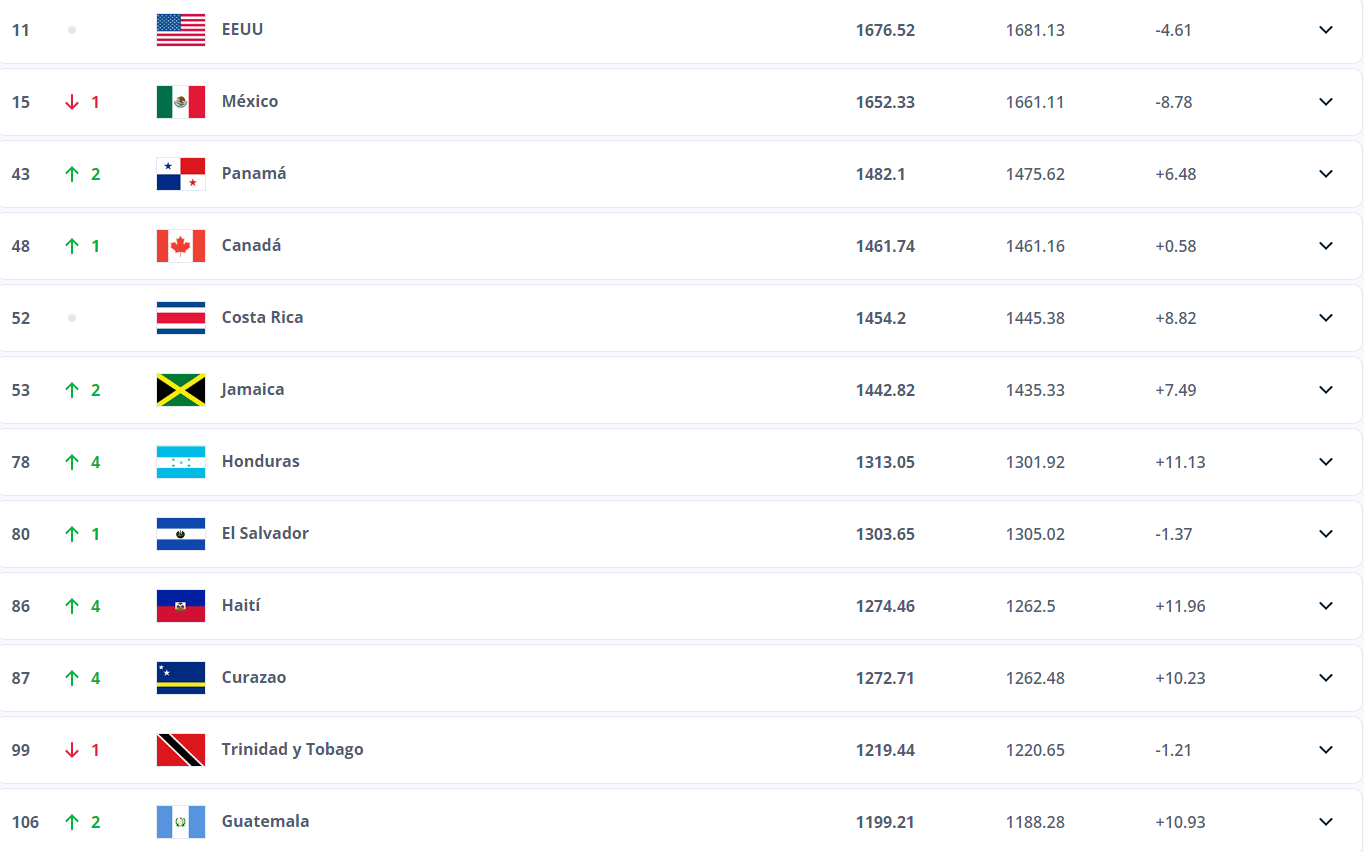
Task: Click the Guatemala flag icon
Action: click(x=181, y=822)
